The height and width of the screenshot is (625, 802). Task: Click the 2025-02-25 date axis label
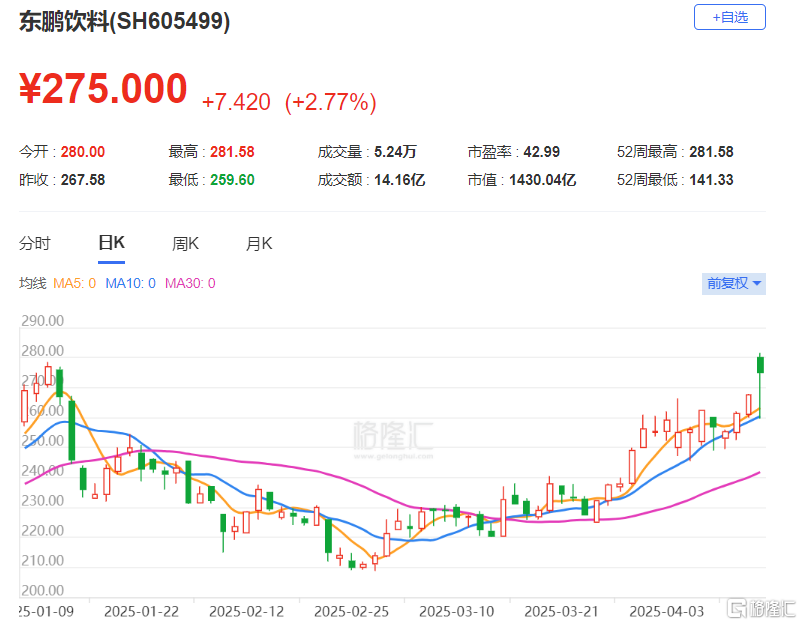tap(351, 612)
